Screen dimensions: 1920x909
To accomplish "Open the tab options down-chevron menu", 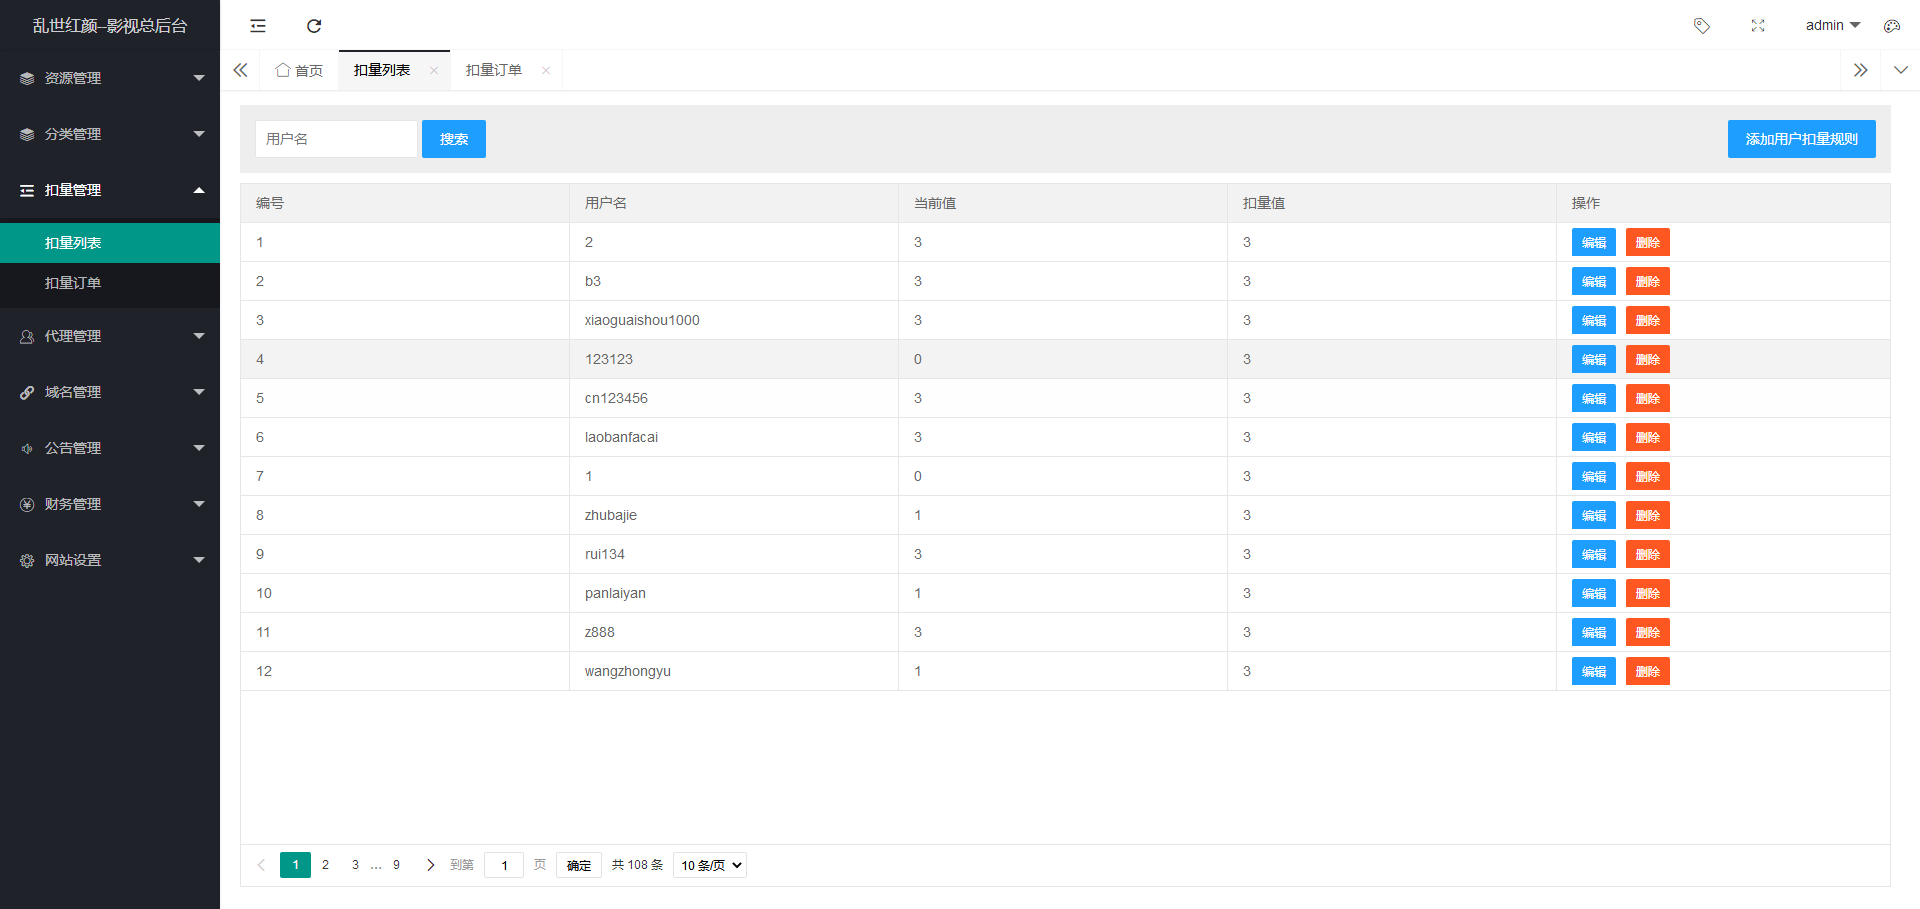I will pos(1900,70).
